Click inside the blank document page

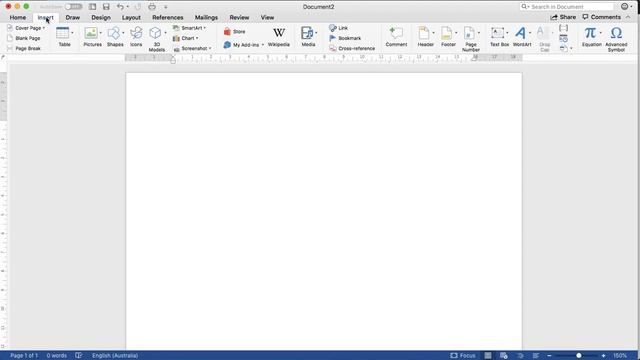pos(324,211)
